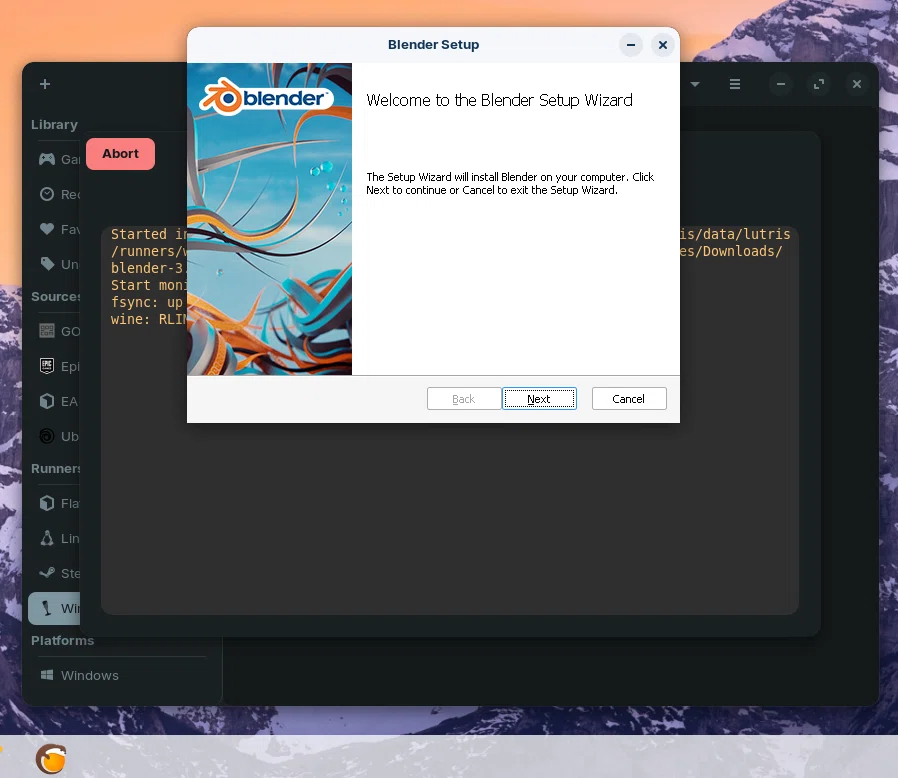Screen dimensions: 898x778
Task: Open the Games library icon in Lutris sidebar
Action: click(46, 159)
